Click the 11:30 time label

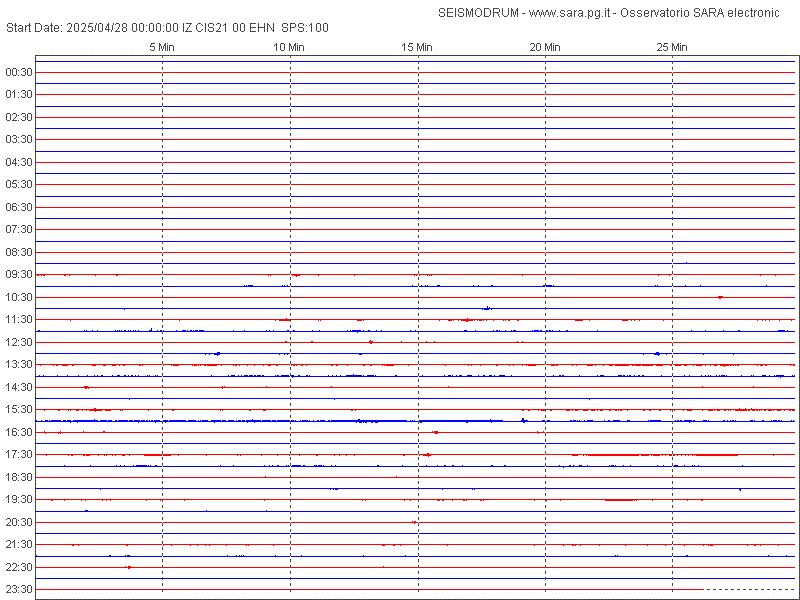tap(19, 319)
